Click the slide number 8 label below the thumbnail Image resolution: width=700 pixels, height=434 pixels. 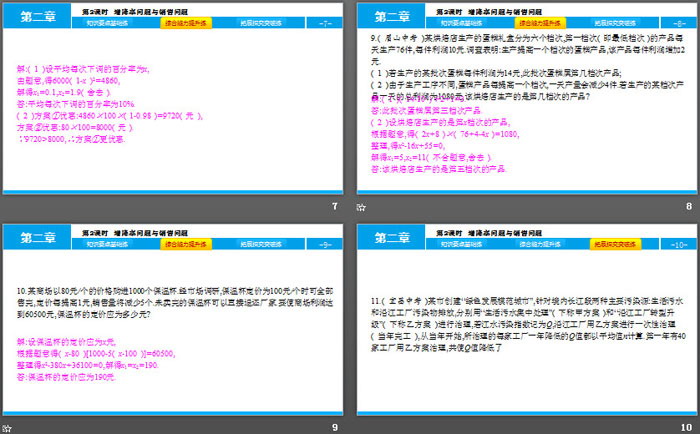(688, 206)
